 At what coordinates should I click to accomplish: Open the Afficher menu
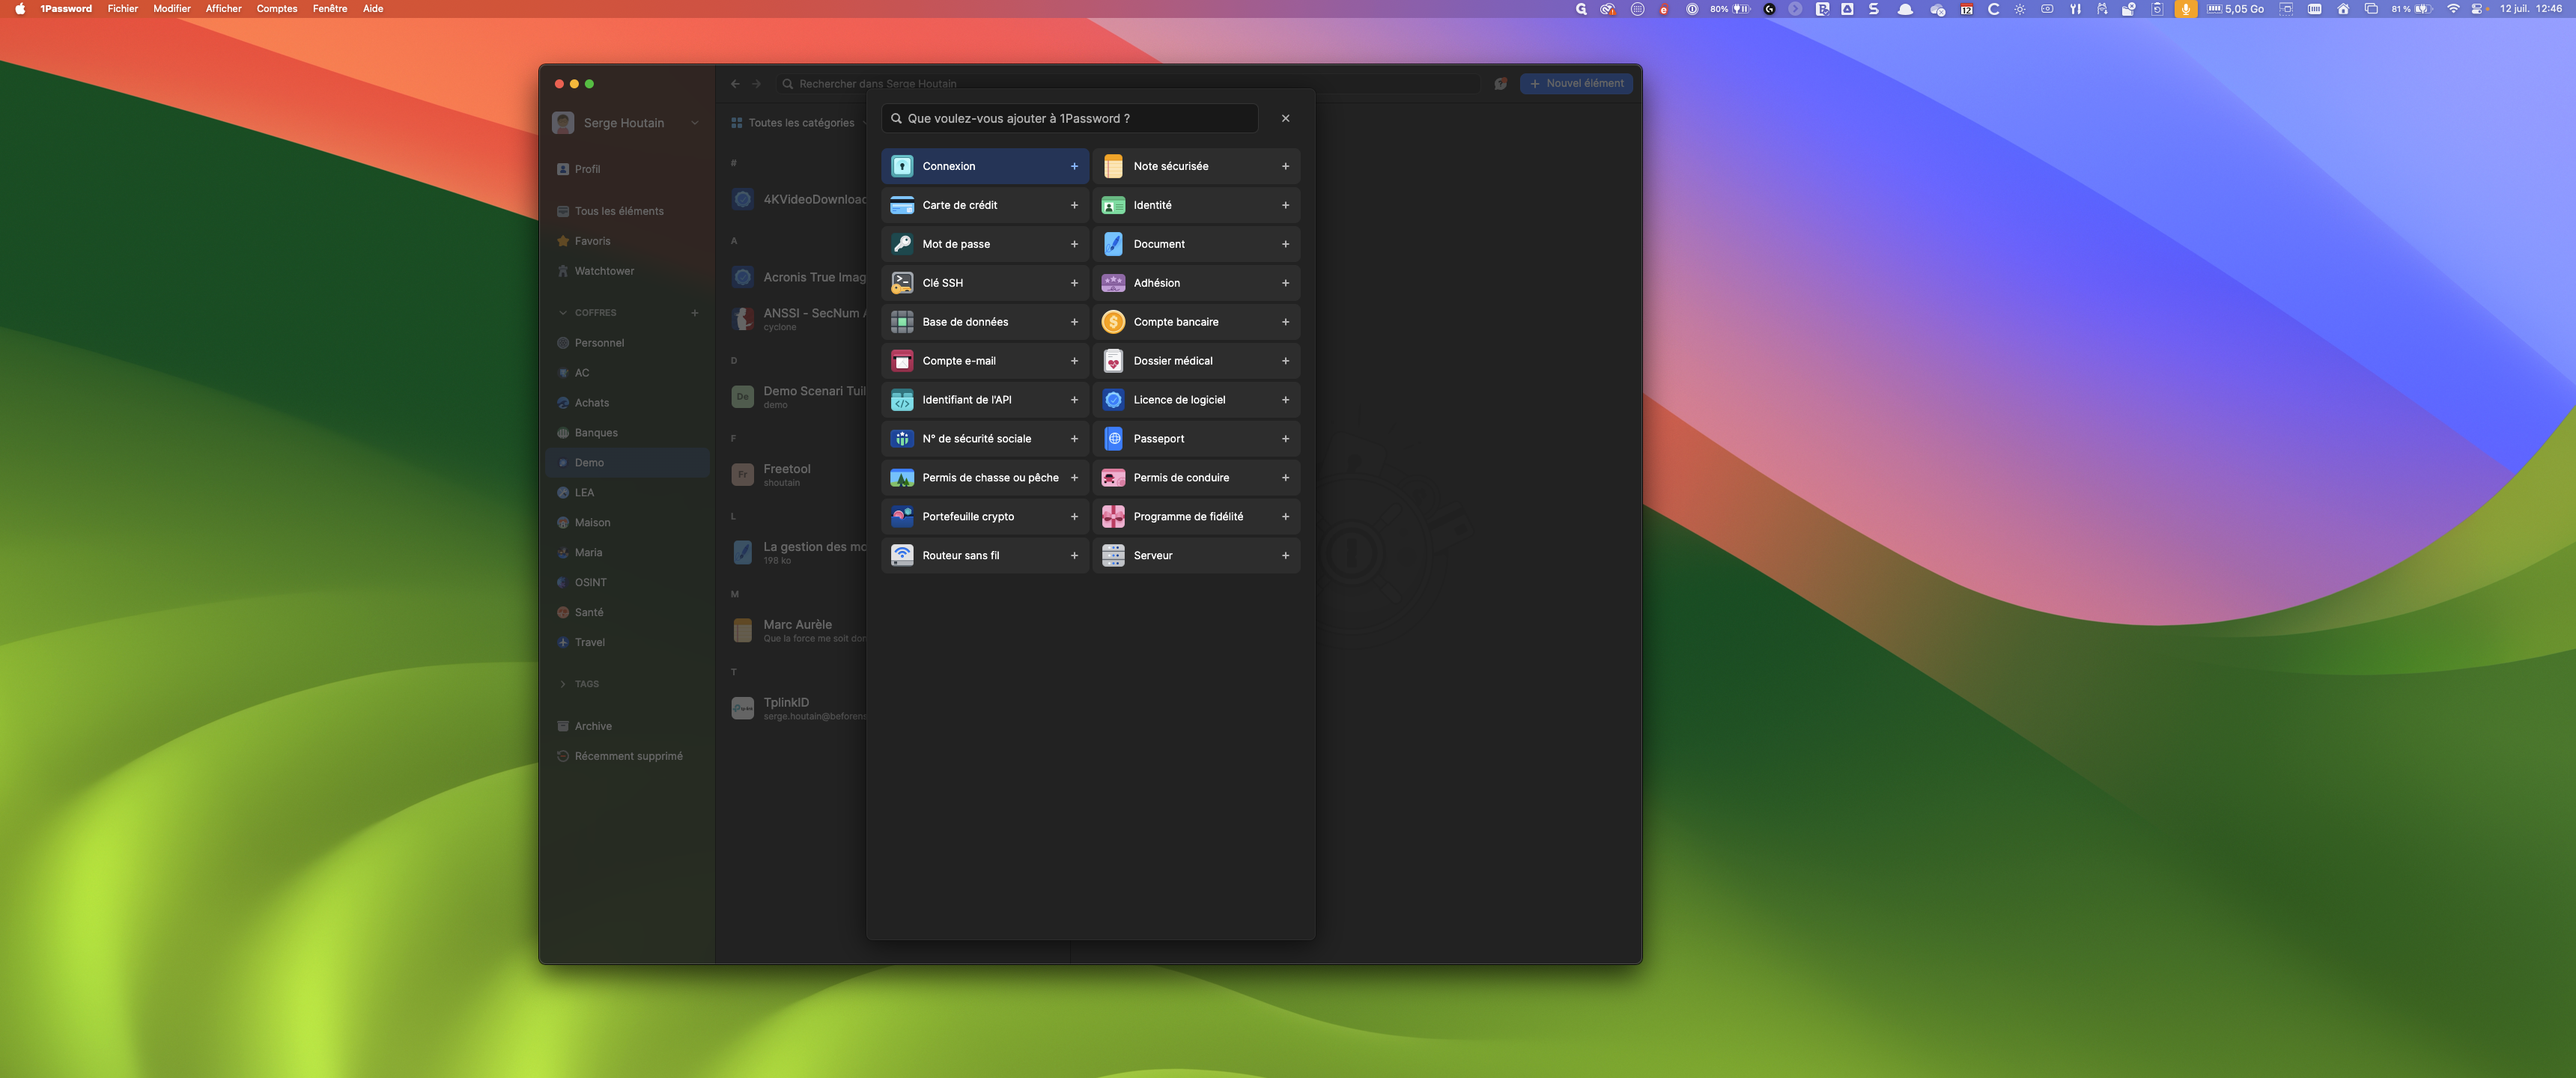coord(223,9)
